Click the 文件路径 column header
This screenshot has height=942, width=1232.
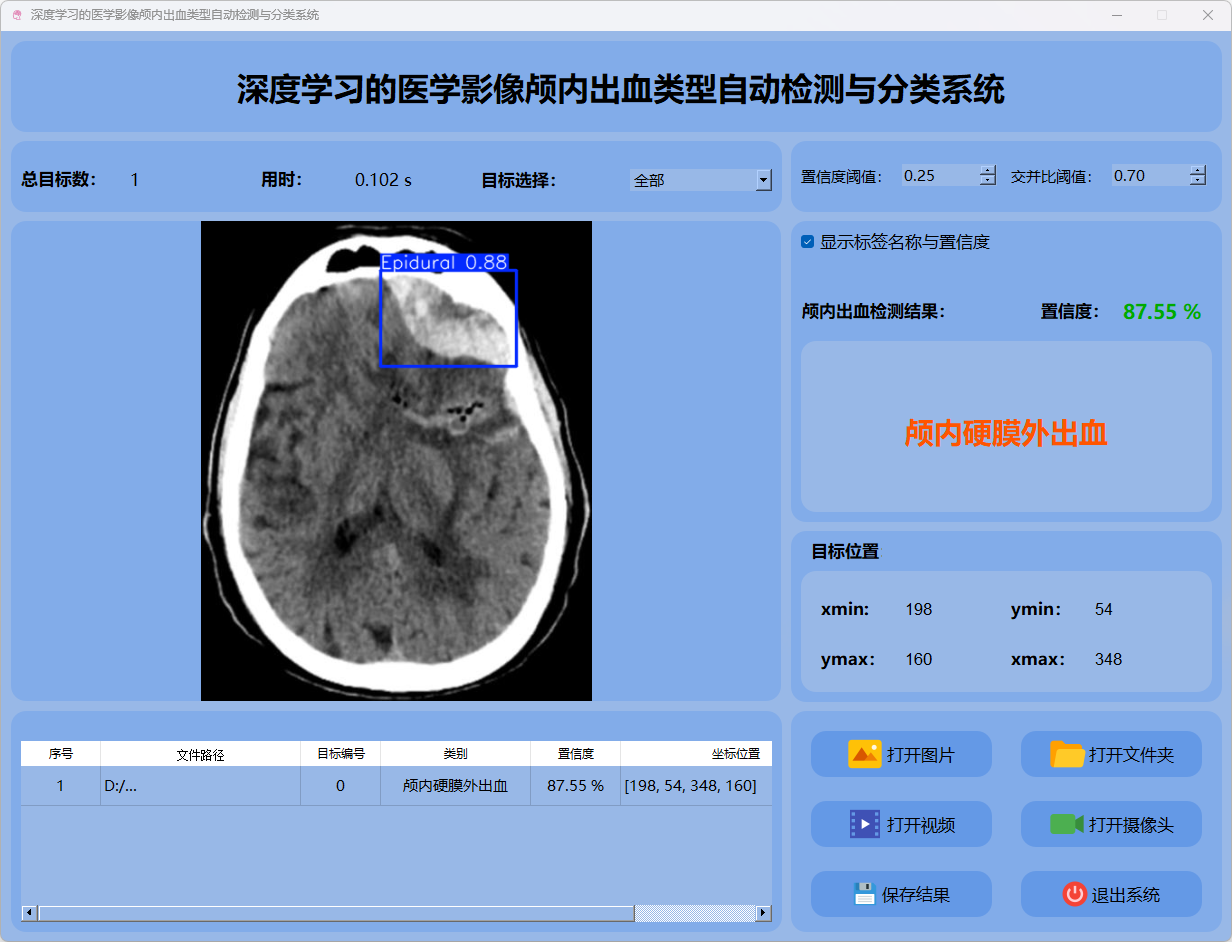click(x=201, y=754)
